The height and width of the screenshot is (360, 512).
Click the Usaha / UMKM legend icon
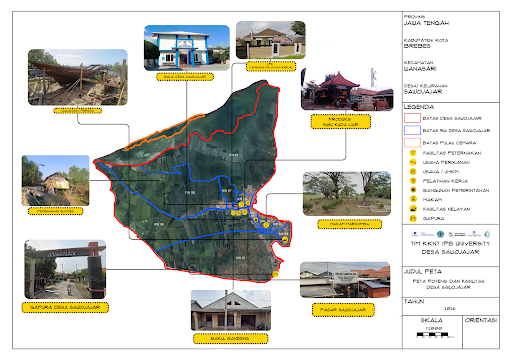413,172
